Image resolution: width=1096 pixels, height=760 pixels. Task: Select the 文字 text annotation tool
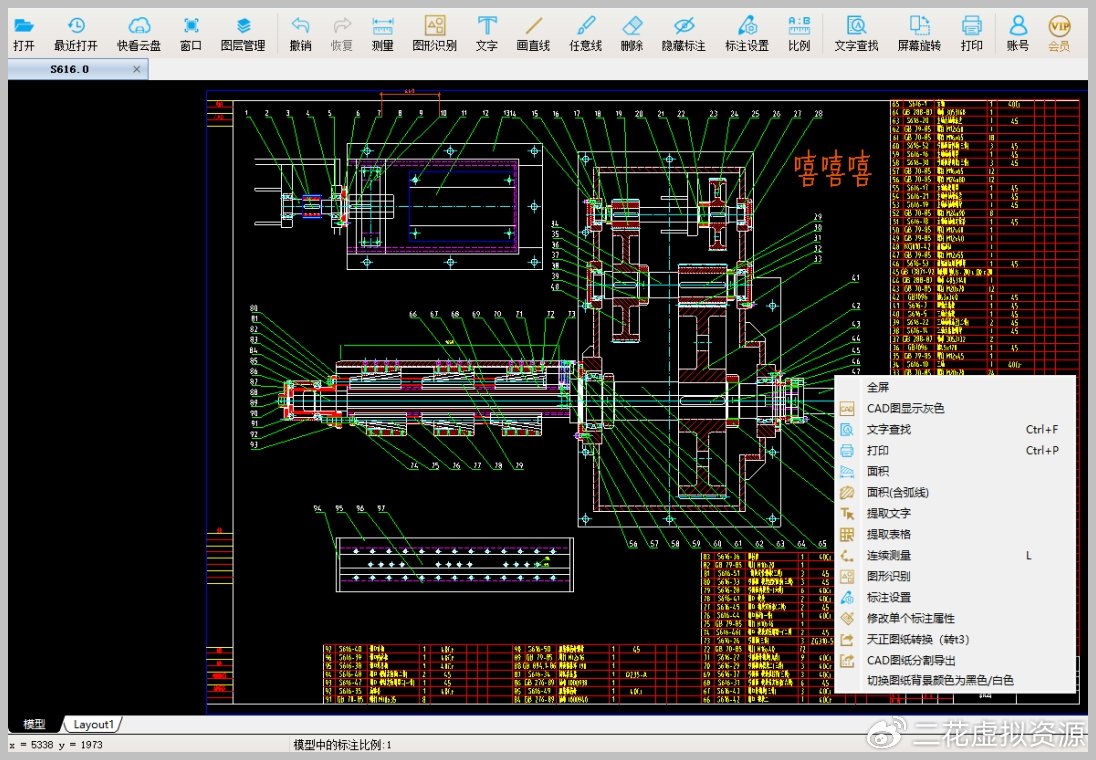[486, 34]
